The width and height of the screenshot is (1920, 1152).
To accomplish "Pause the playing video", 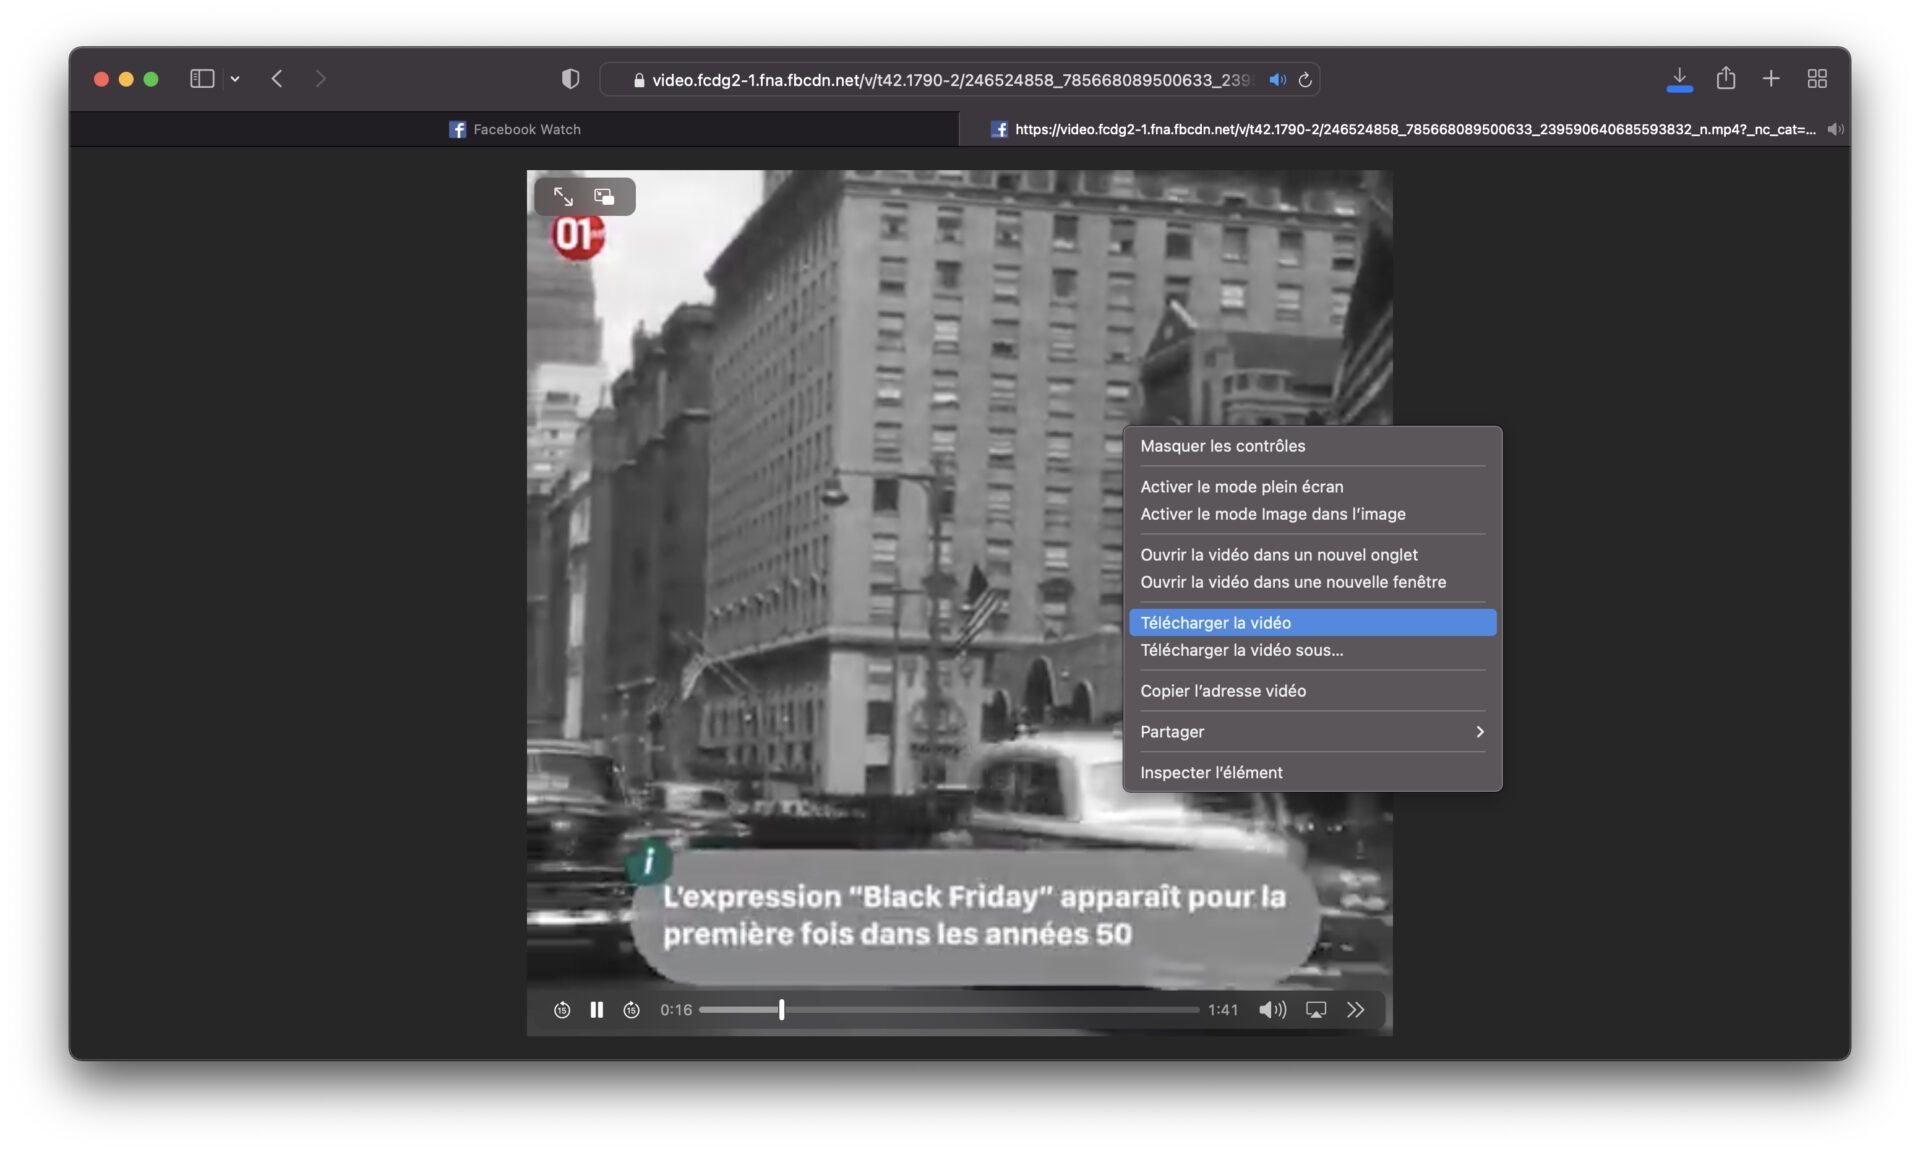I will coord(596,1010).
